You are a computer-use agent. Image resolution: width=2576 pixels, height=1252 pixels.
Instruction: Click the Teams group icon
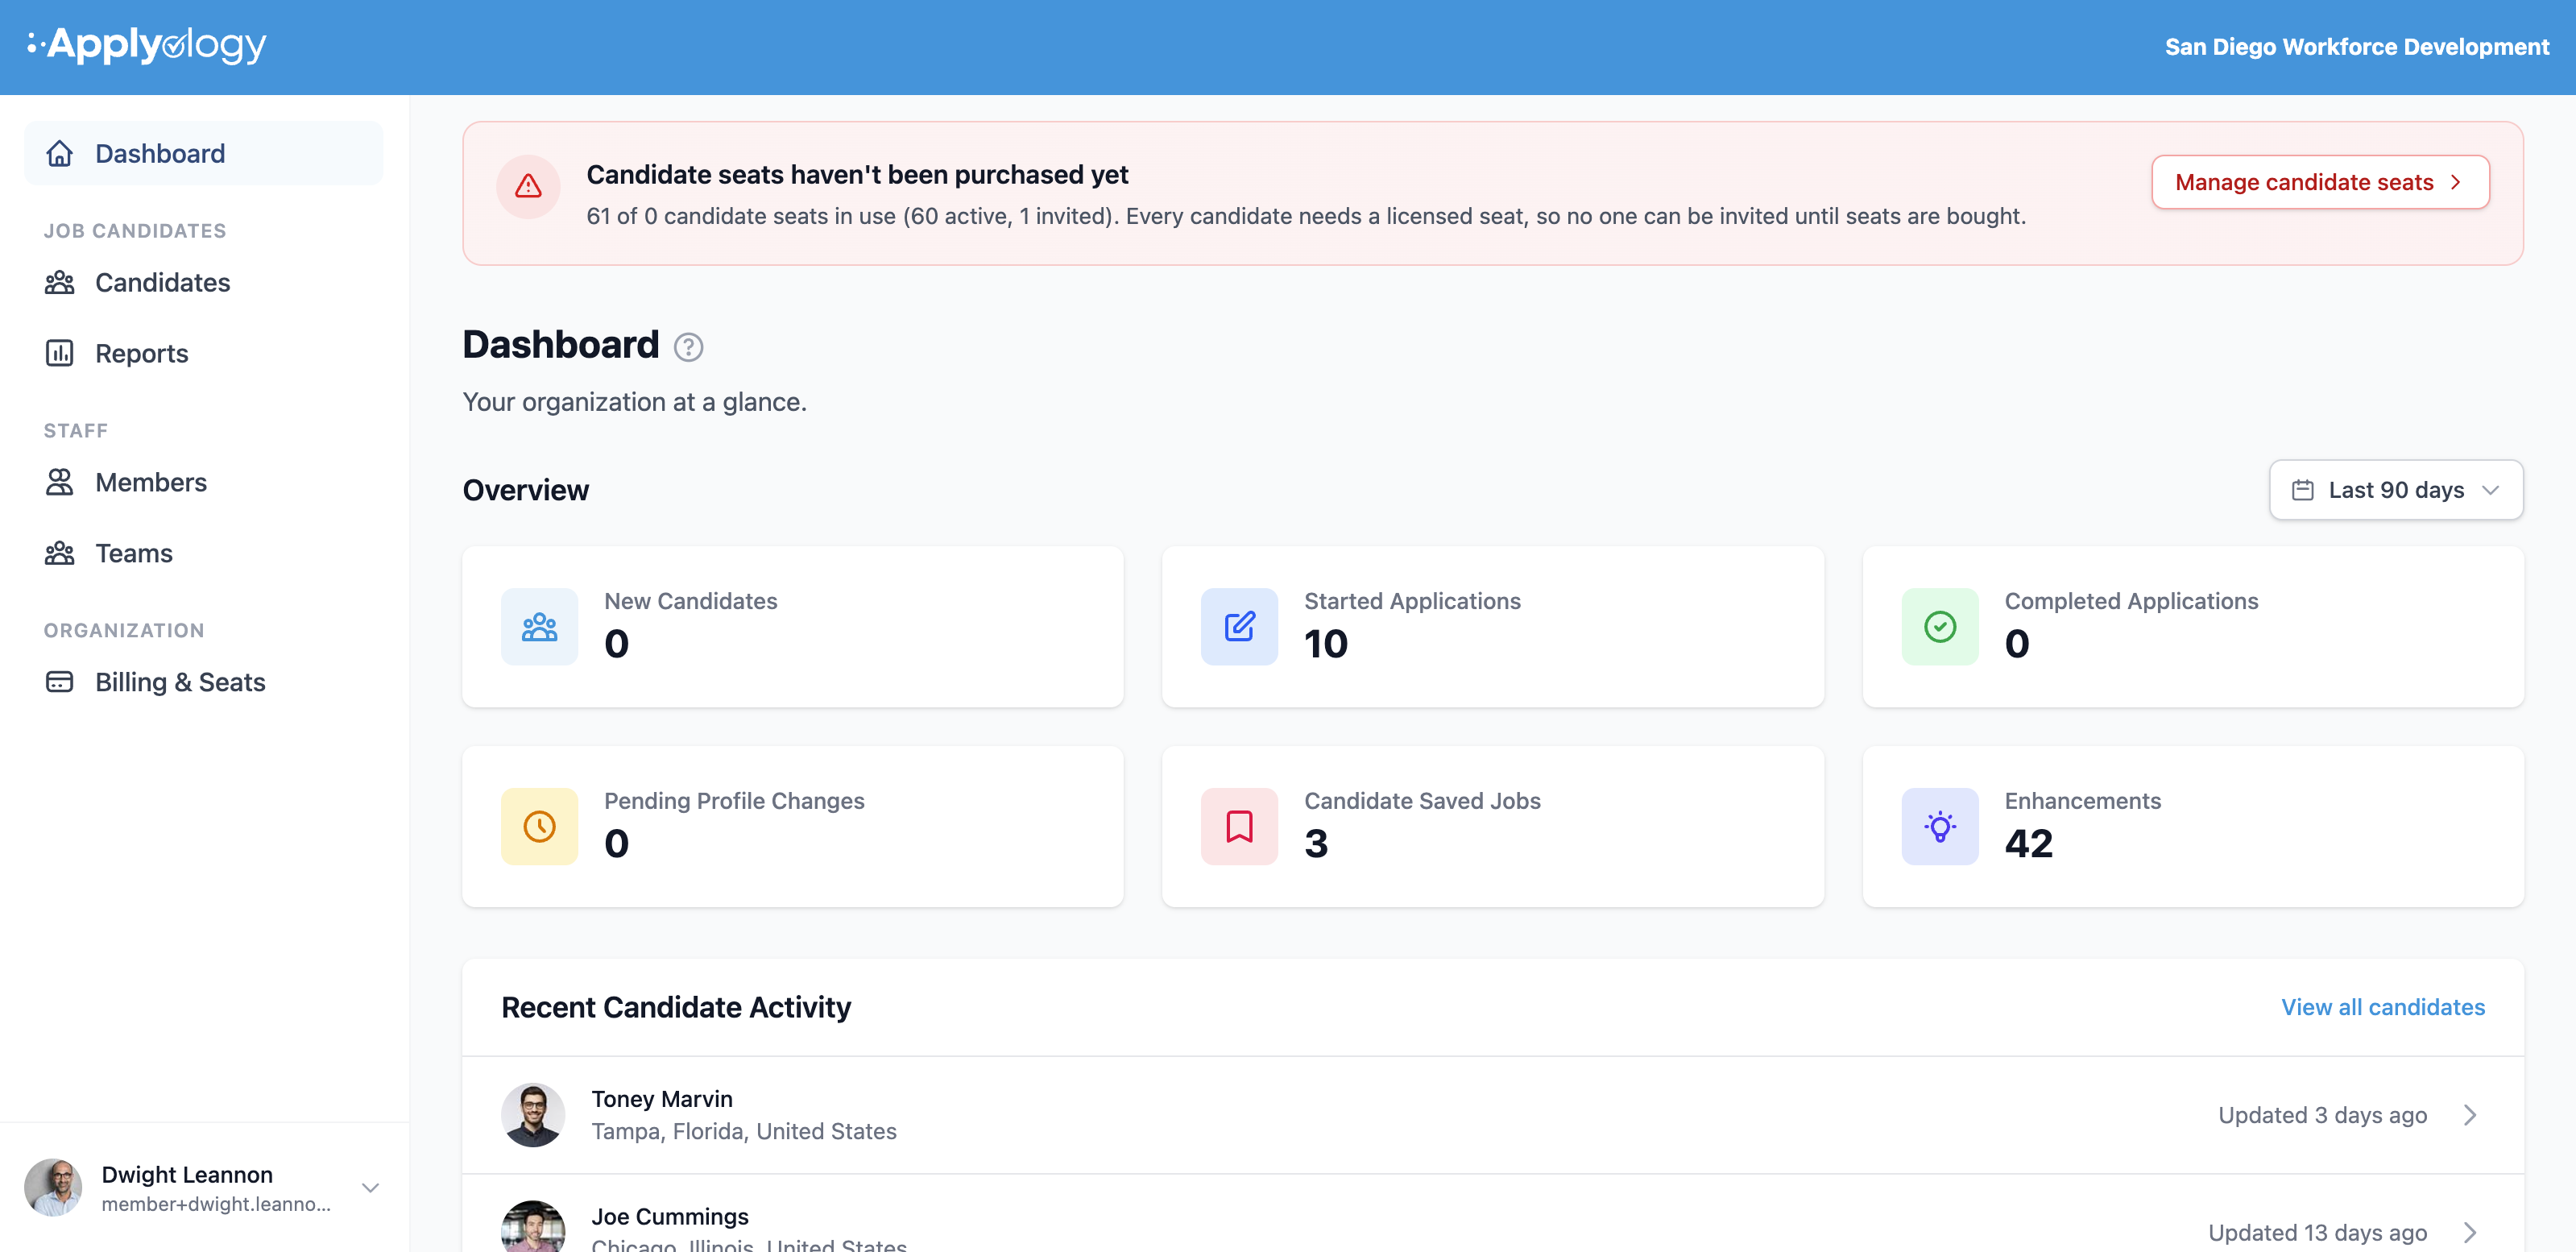pos(60,553)
